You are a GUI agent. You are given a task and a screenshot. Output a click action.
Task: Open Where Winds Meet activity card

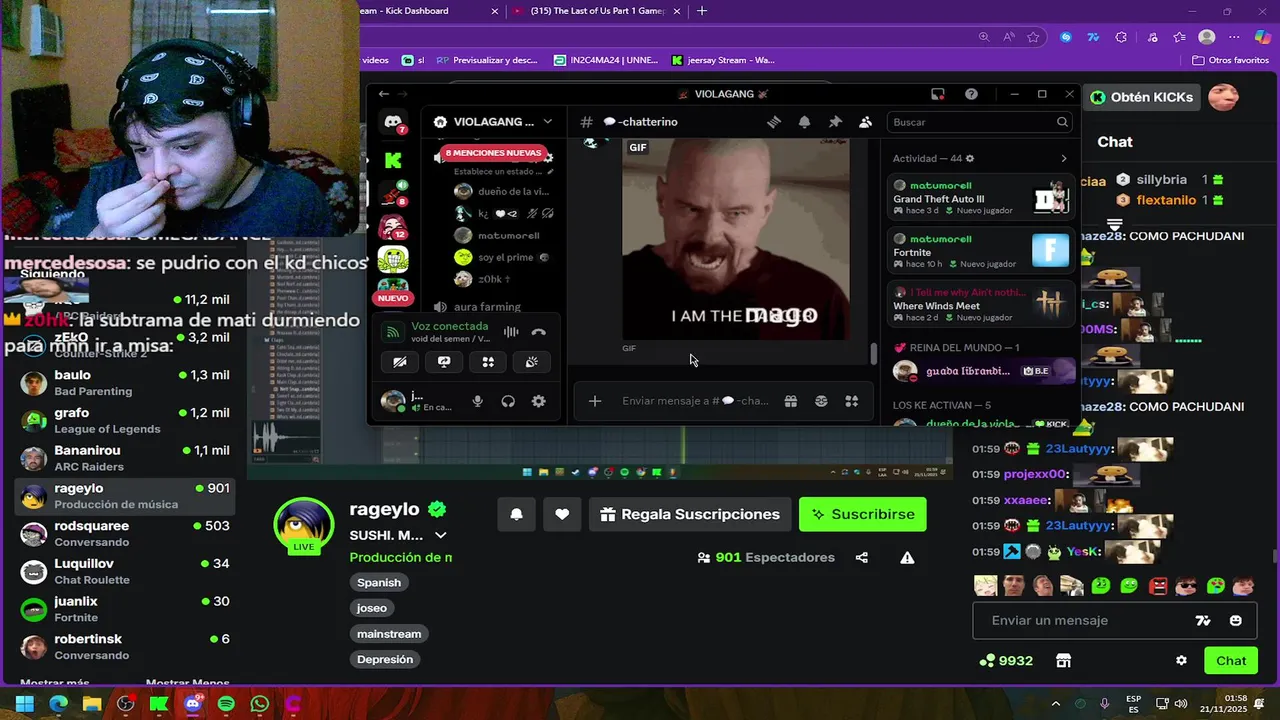pyautogui.click(x=981, y=304)
